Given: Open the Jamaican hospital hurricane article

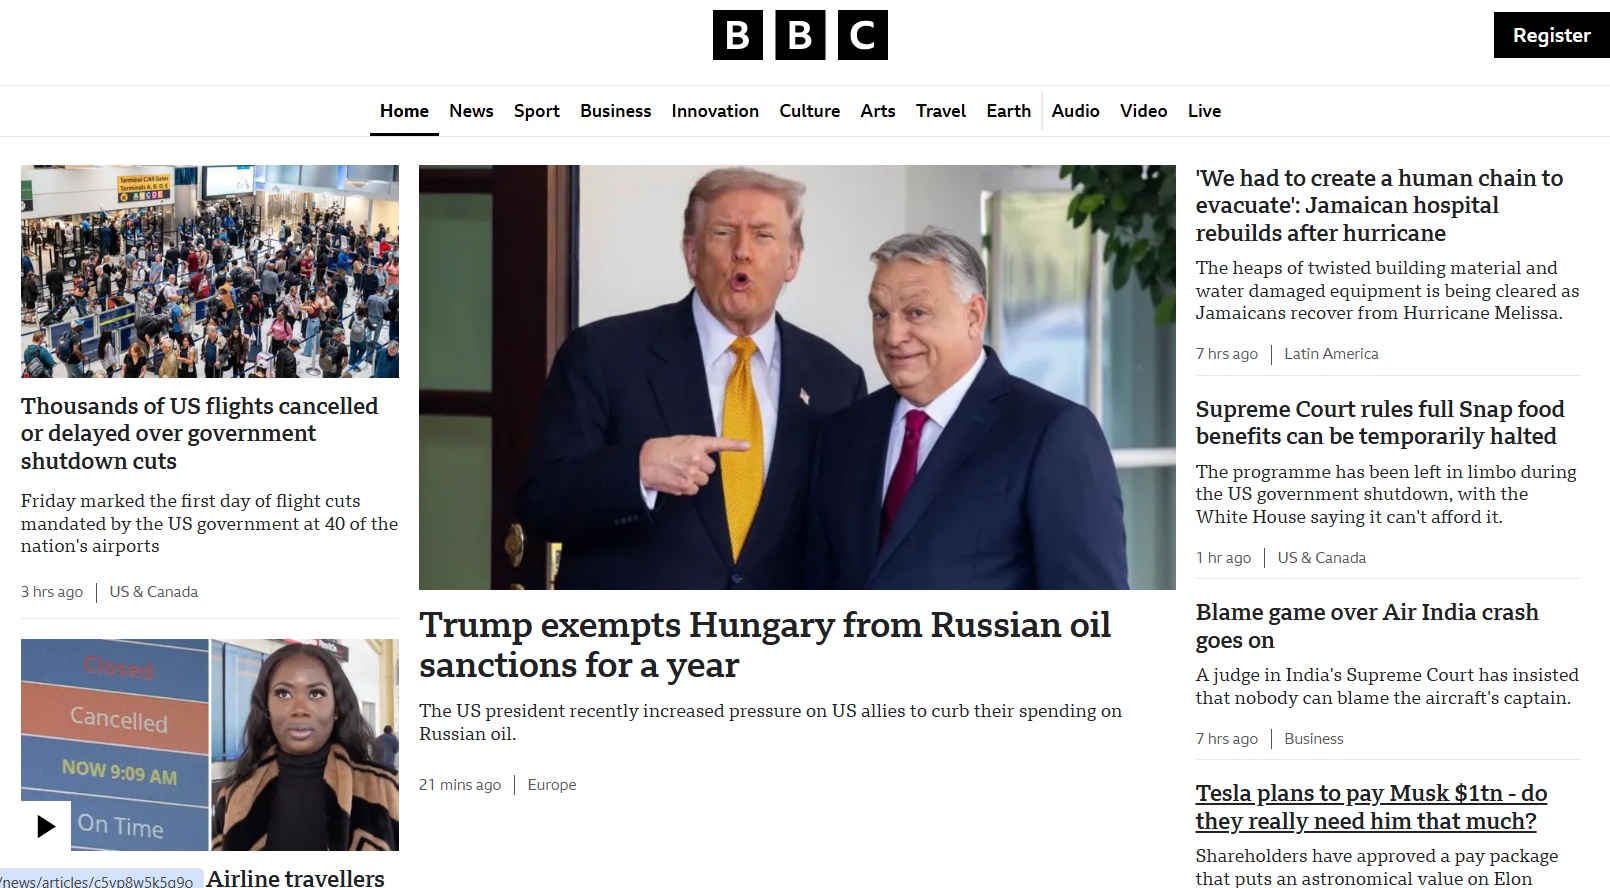Looking at the screenshot, I should 1379,205.
